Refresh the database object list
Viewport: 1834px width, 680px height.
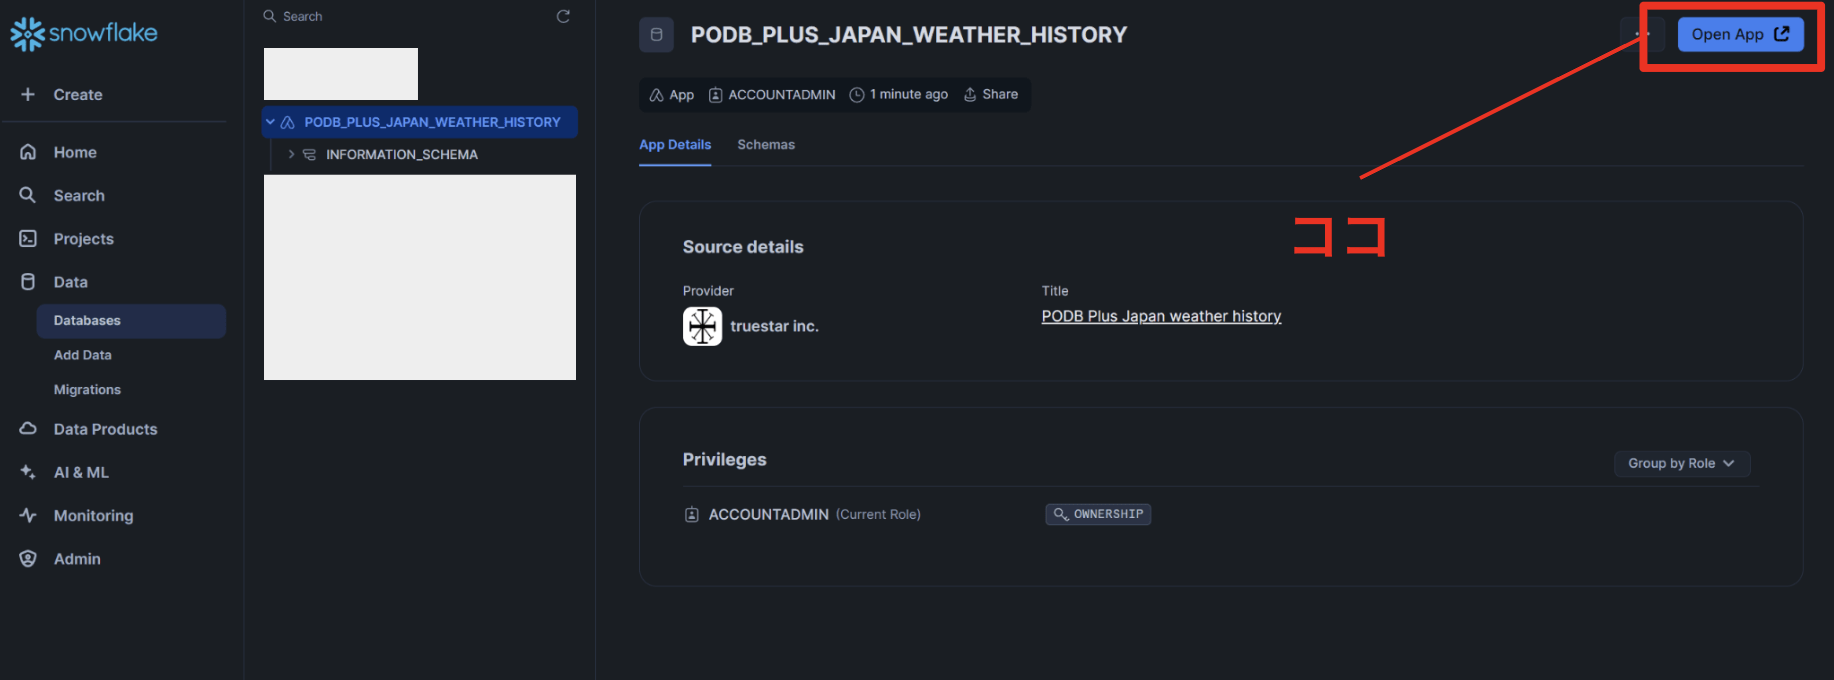[563, 16]
